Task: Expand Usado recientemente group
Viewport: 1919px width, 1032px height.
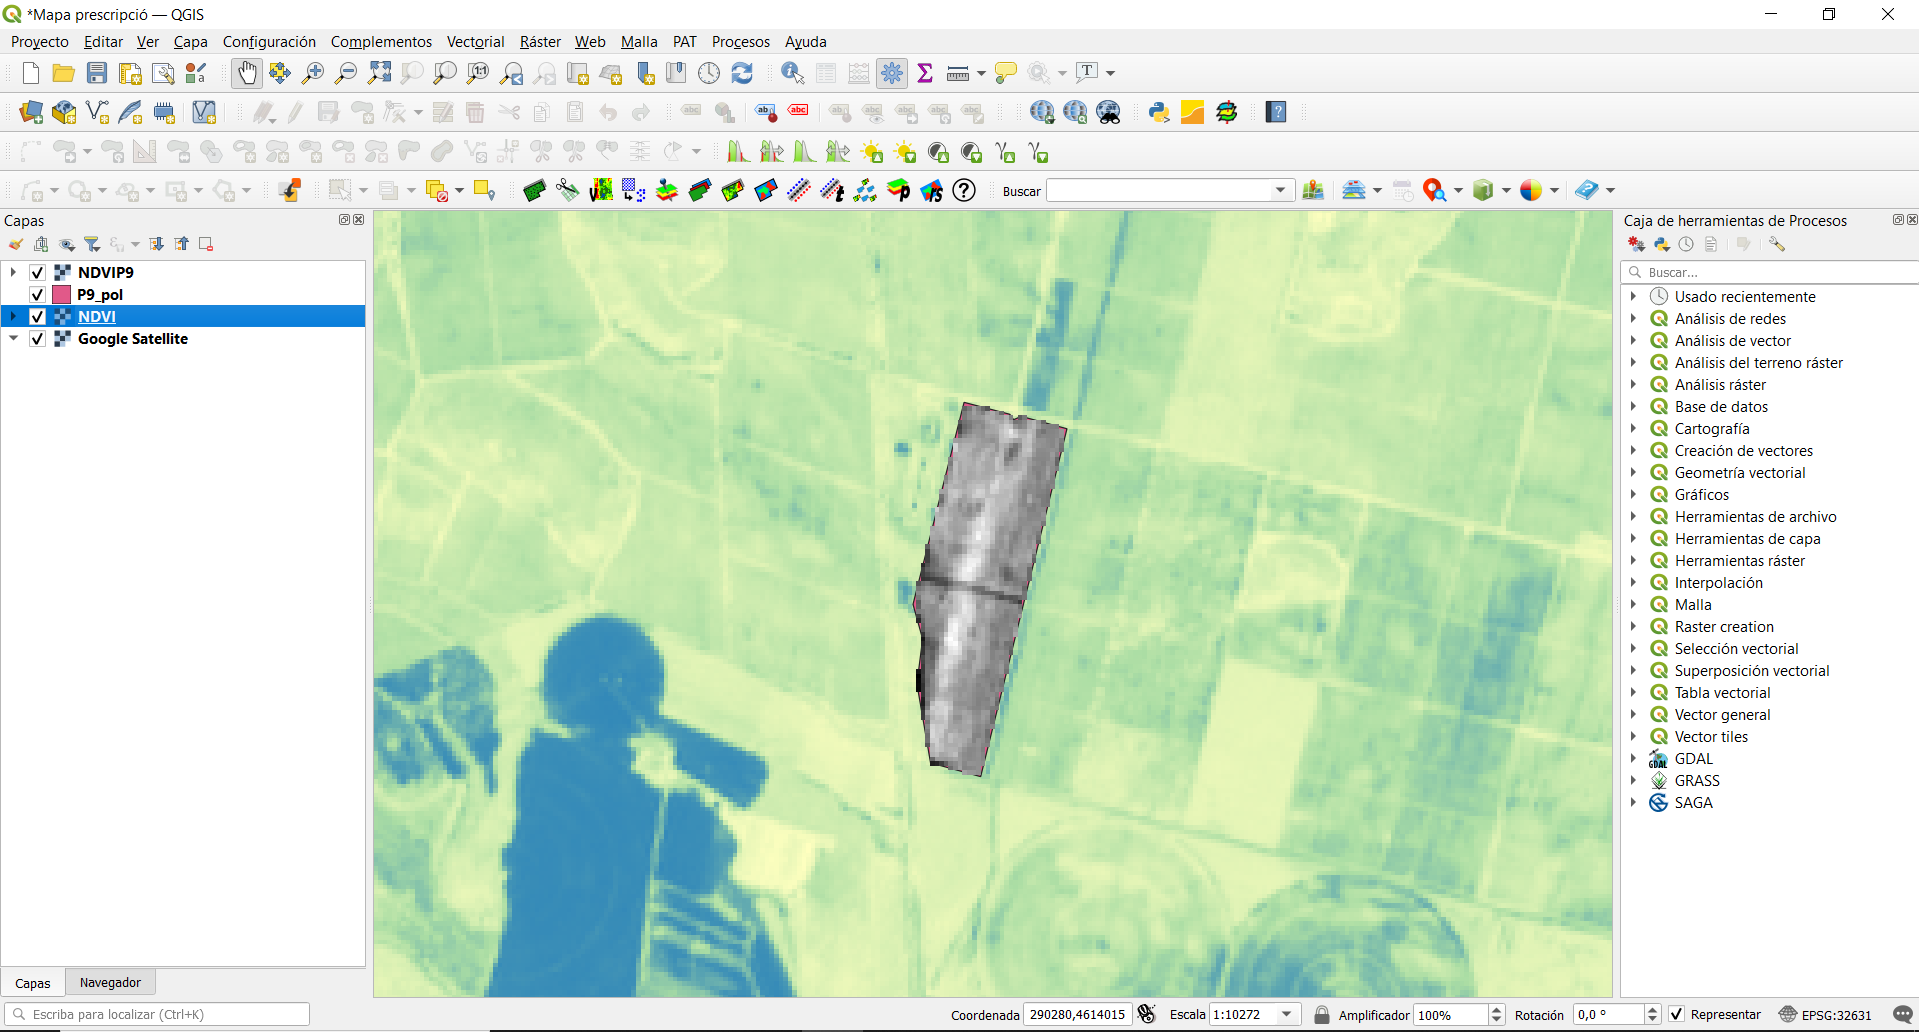Action: coord(1633,296)
